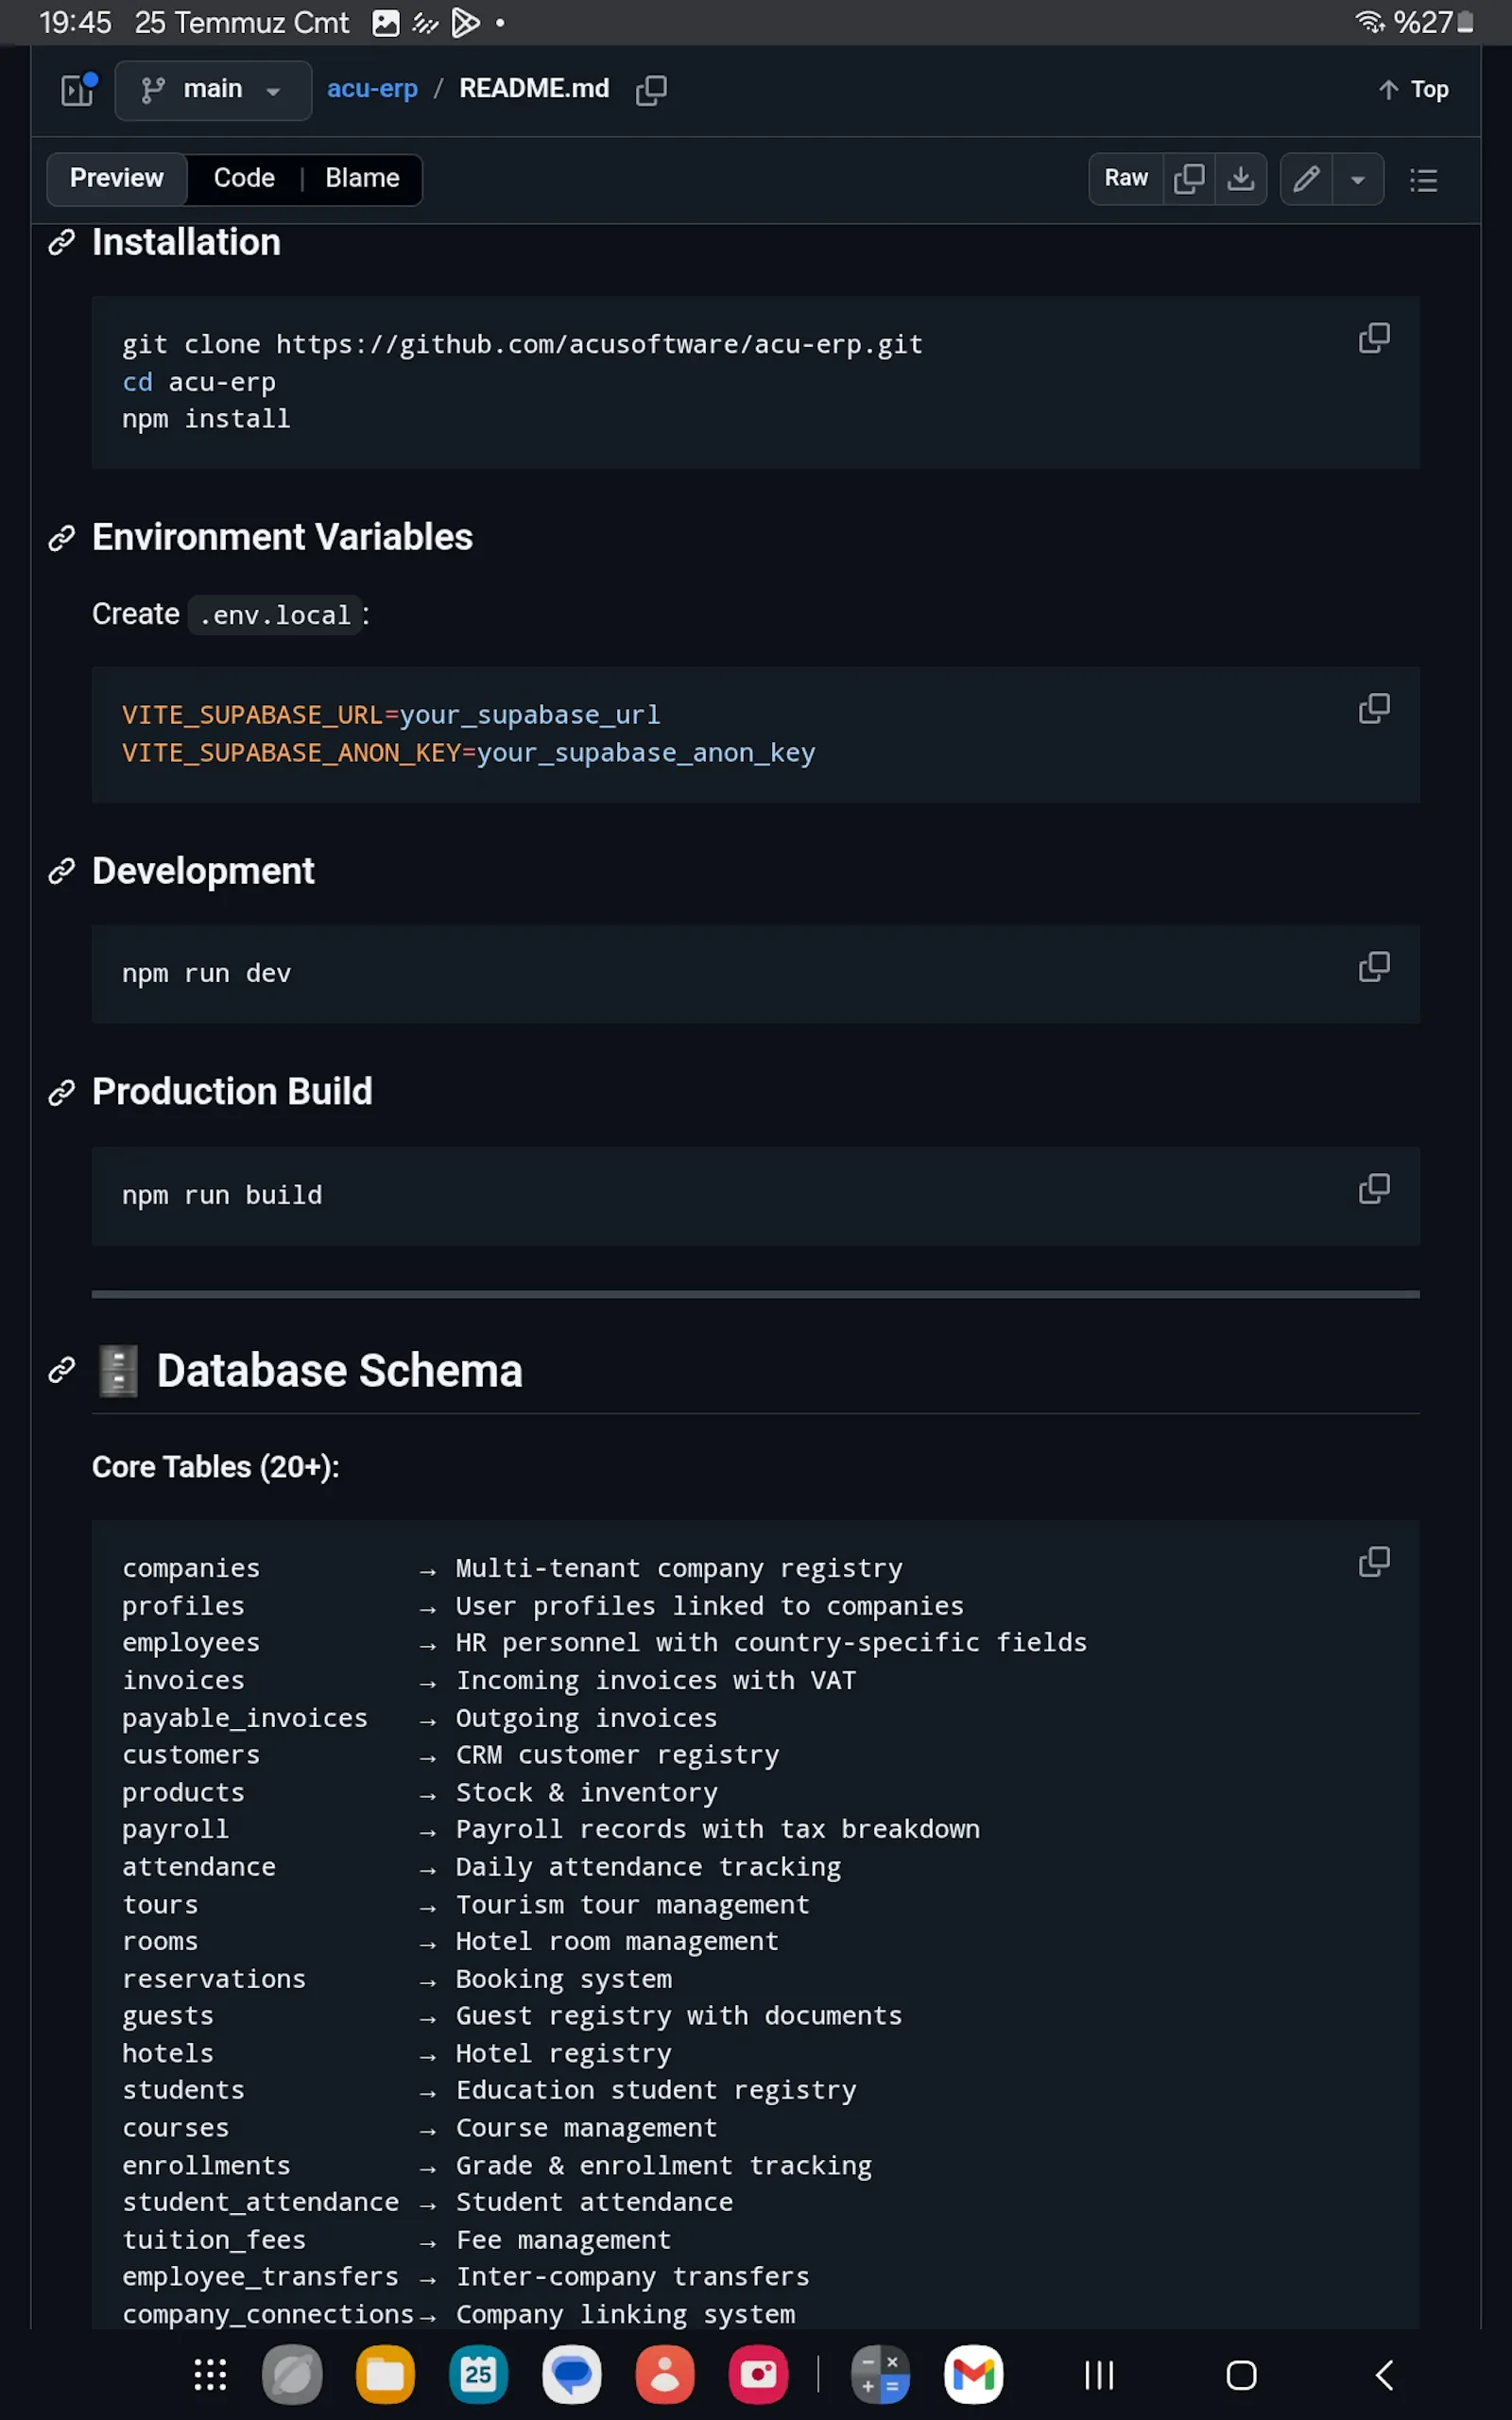This screenshot has width=1512, height=2420.
Task: Open more edit options dropdown
Action: (x=1358, y=179)
